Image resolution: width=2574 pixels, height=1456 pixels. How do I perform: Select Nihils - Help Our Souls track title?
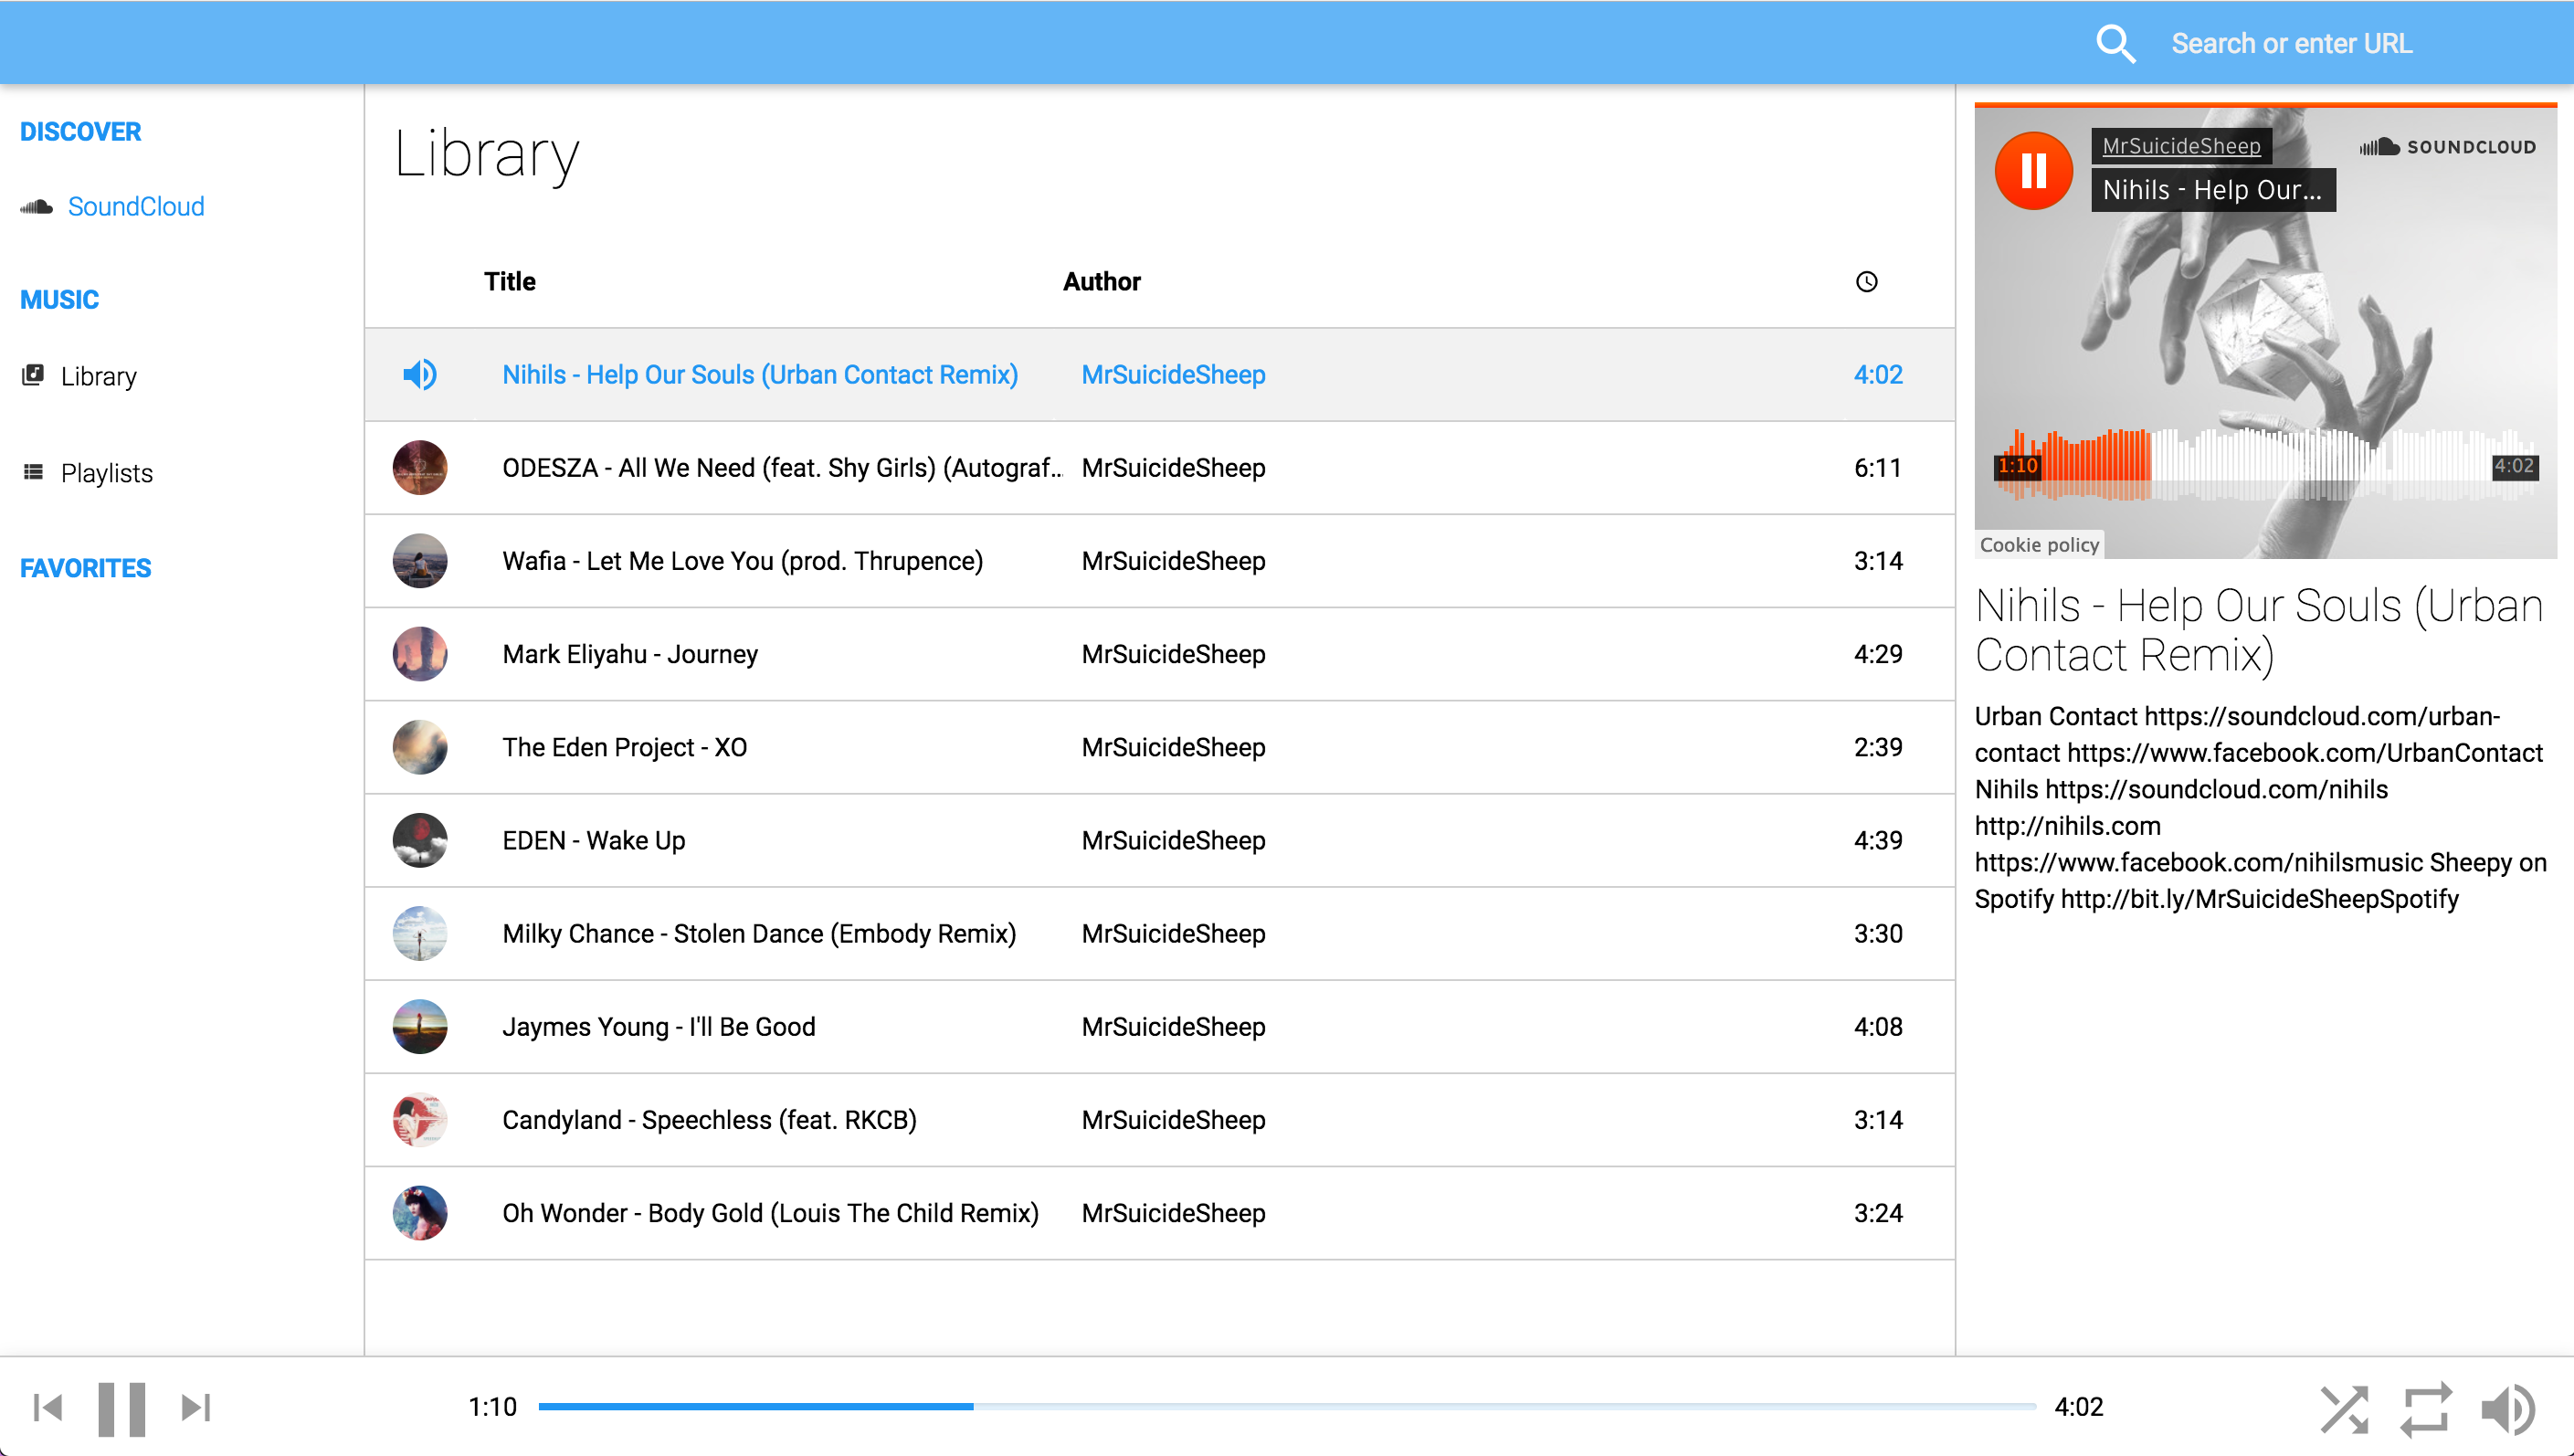[760, 374]
